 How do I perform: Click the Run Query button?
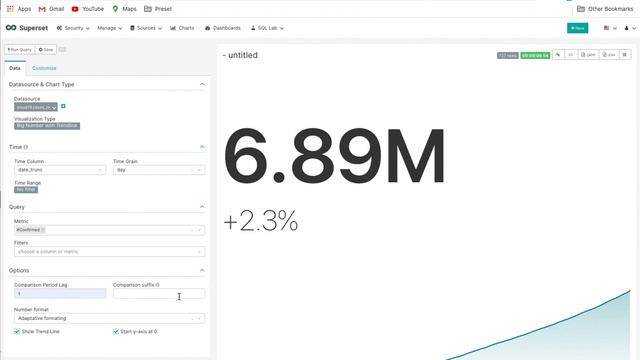click(x=20, y=49)
